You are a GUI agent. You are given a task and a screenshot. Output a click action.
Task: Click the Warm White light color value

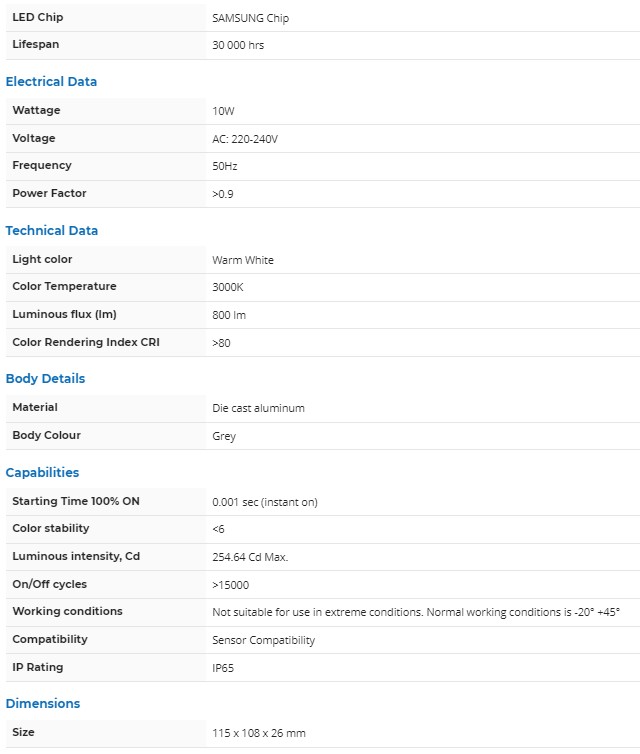pos(243,260)
